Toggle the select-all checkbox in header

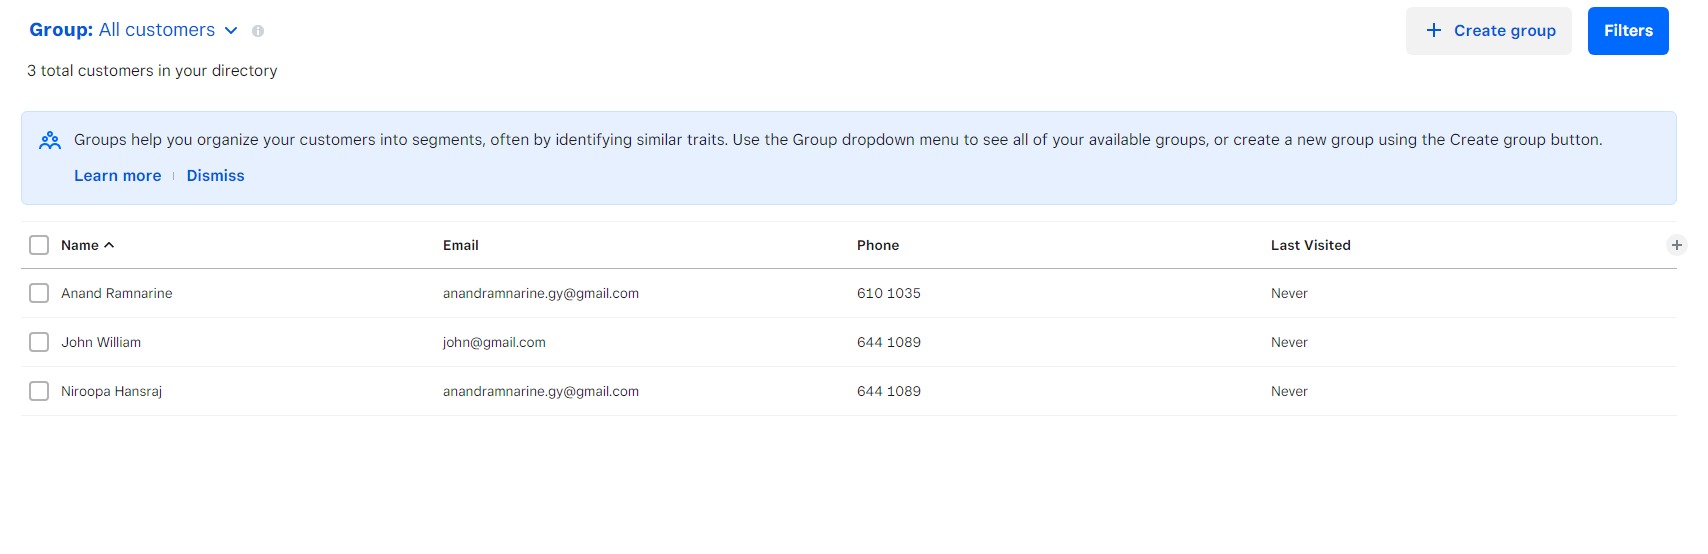click(x=39, y=245)
